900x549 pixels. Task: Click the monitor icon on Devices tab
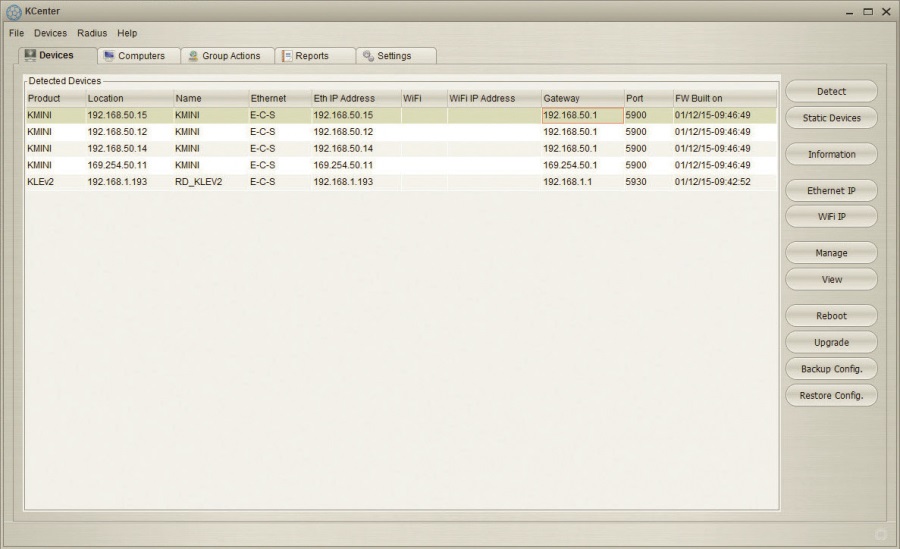(30, 55)
